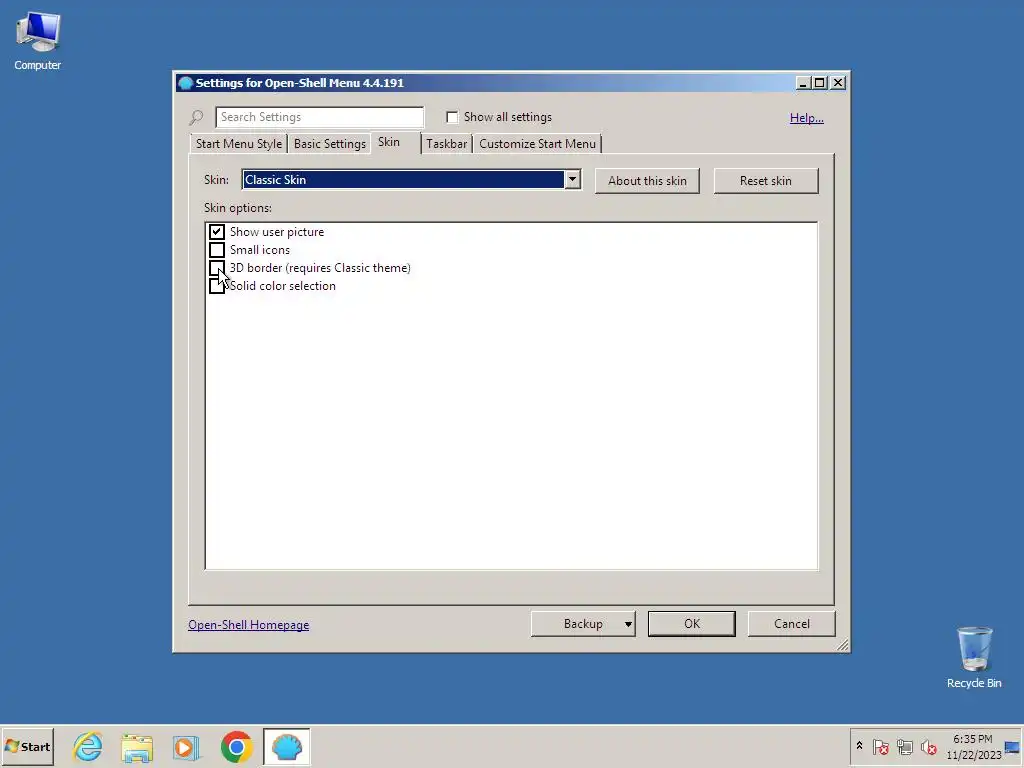
Task: Open the Help... link
Action: pyautogui.click(x=807, y=118)
